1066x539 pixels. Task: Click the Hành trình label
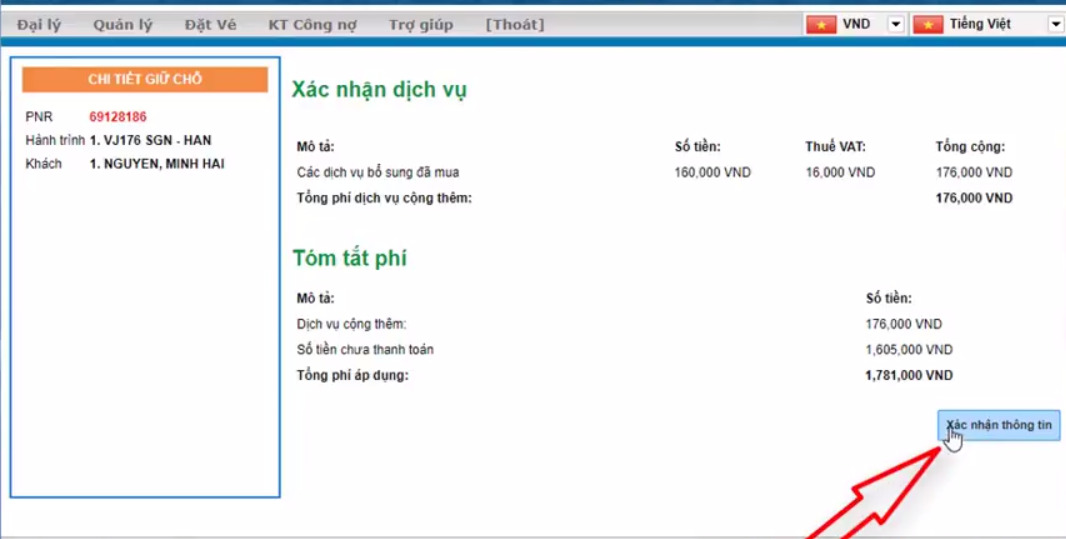55,141
